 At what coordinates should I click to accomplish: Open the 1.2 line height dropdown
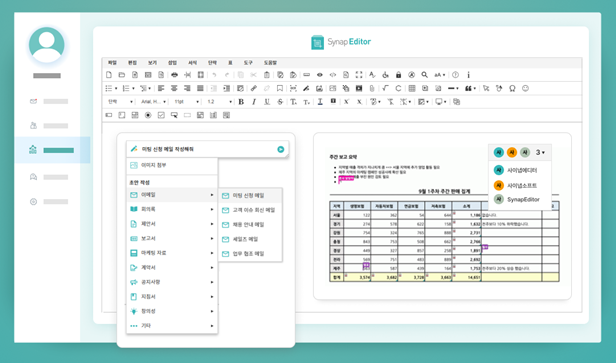click(x=219, y=102)
